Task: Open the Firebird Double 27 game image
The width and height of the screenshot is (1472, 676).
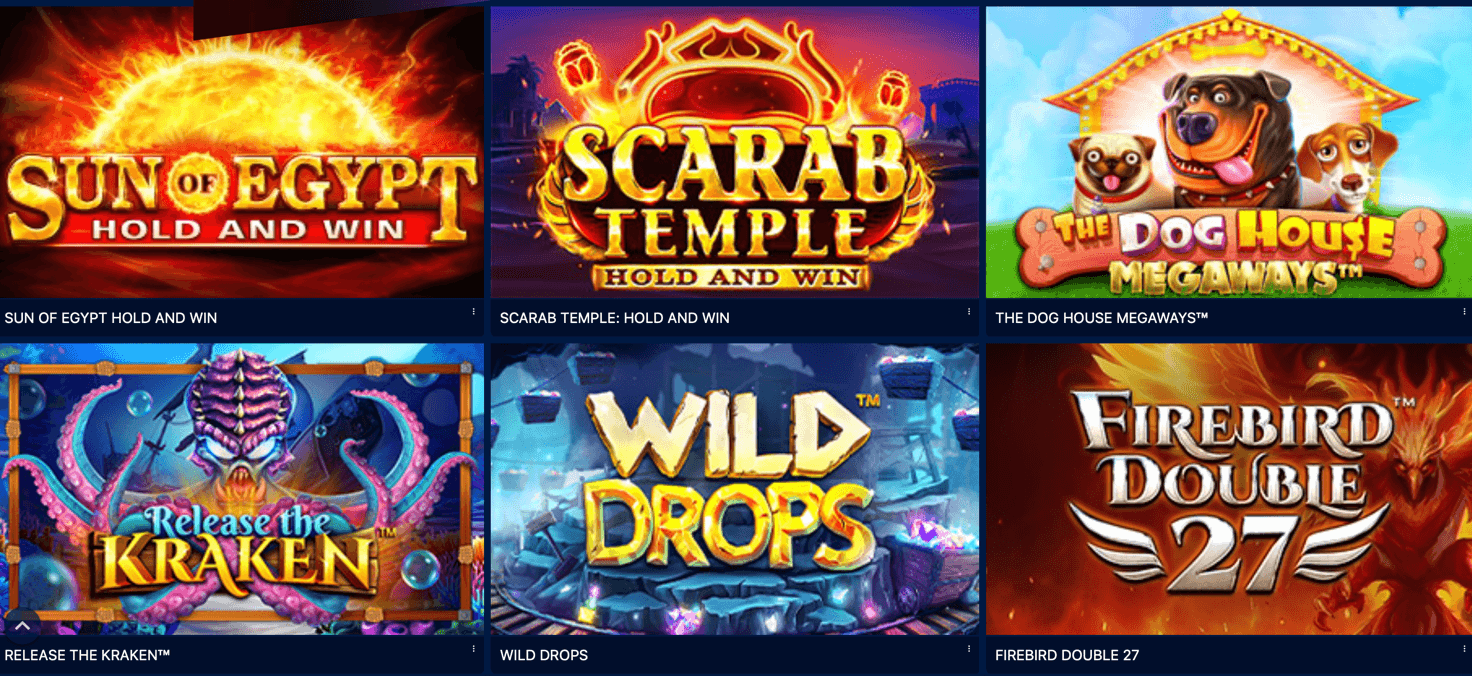Action: click(1229, 489)
